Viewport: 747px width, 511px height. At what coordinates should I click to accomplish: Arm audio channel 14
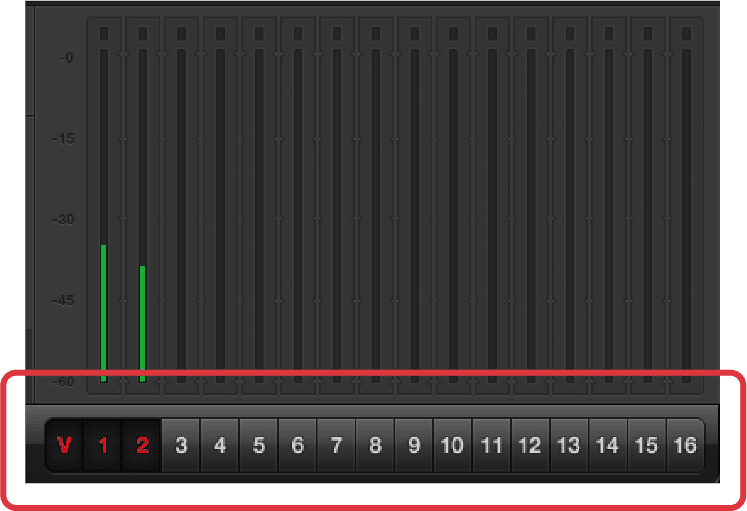608,445
